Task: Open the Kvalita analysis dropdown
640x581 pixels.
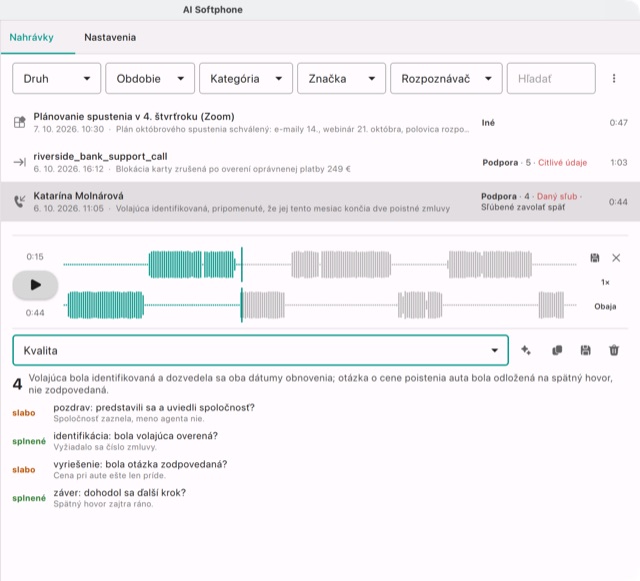Action: (x=260, y=350)
